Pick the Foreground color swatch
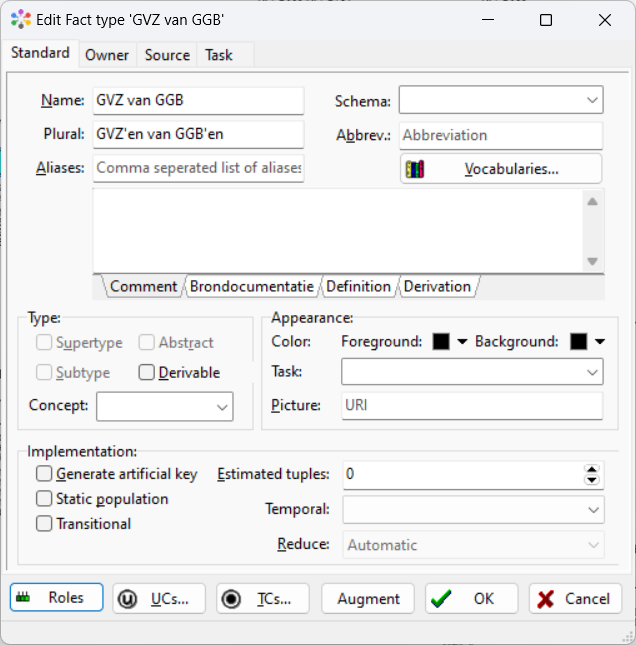The height and width of the screenshot is (645, 636). (441, 342)
